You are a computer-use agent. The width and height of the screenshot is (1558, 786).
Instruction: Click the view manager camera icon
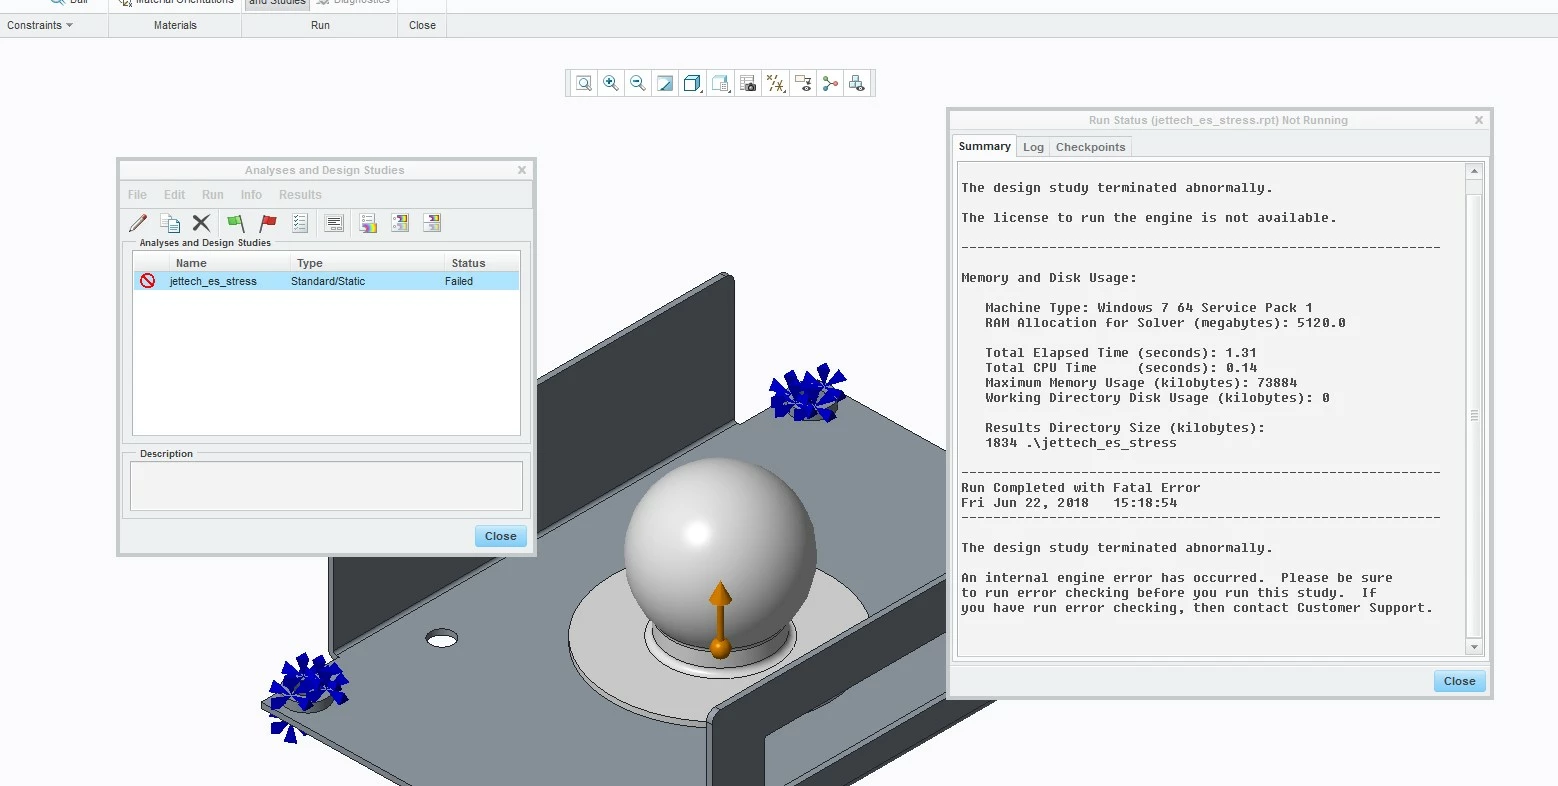click(x=748, y=83)
